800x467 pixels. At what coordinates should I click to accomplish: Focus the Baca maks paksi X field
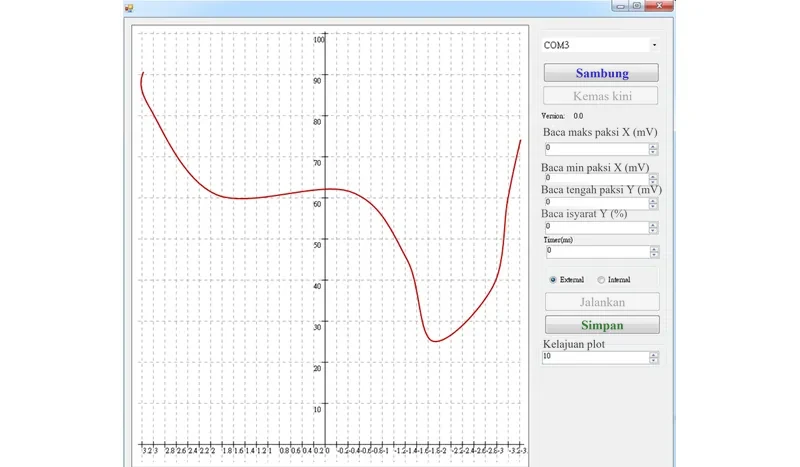[x=596, y=149]
